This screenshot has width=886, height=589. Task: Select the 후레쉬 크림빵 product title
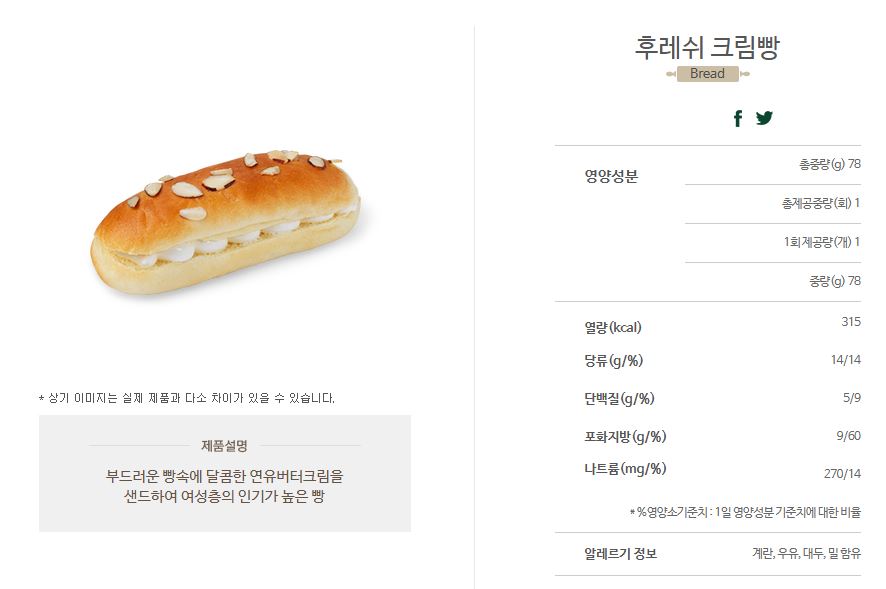click(x=707, y=47)
